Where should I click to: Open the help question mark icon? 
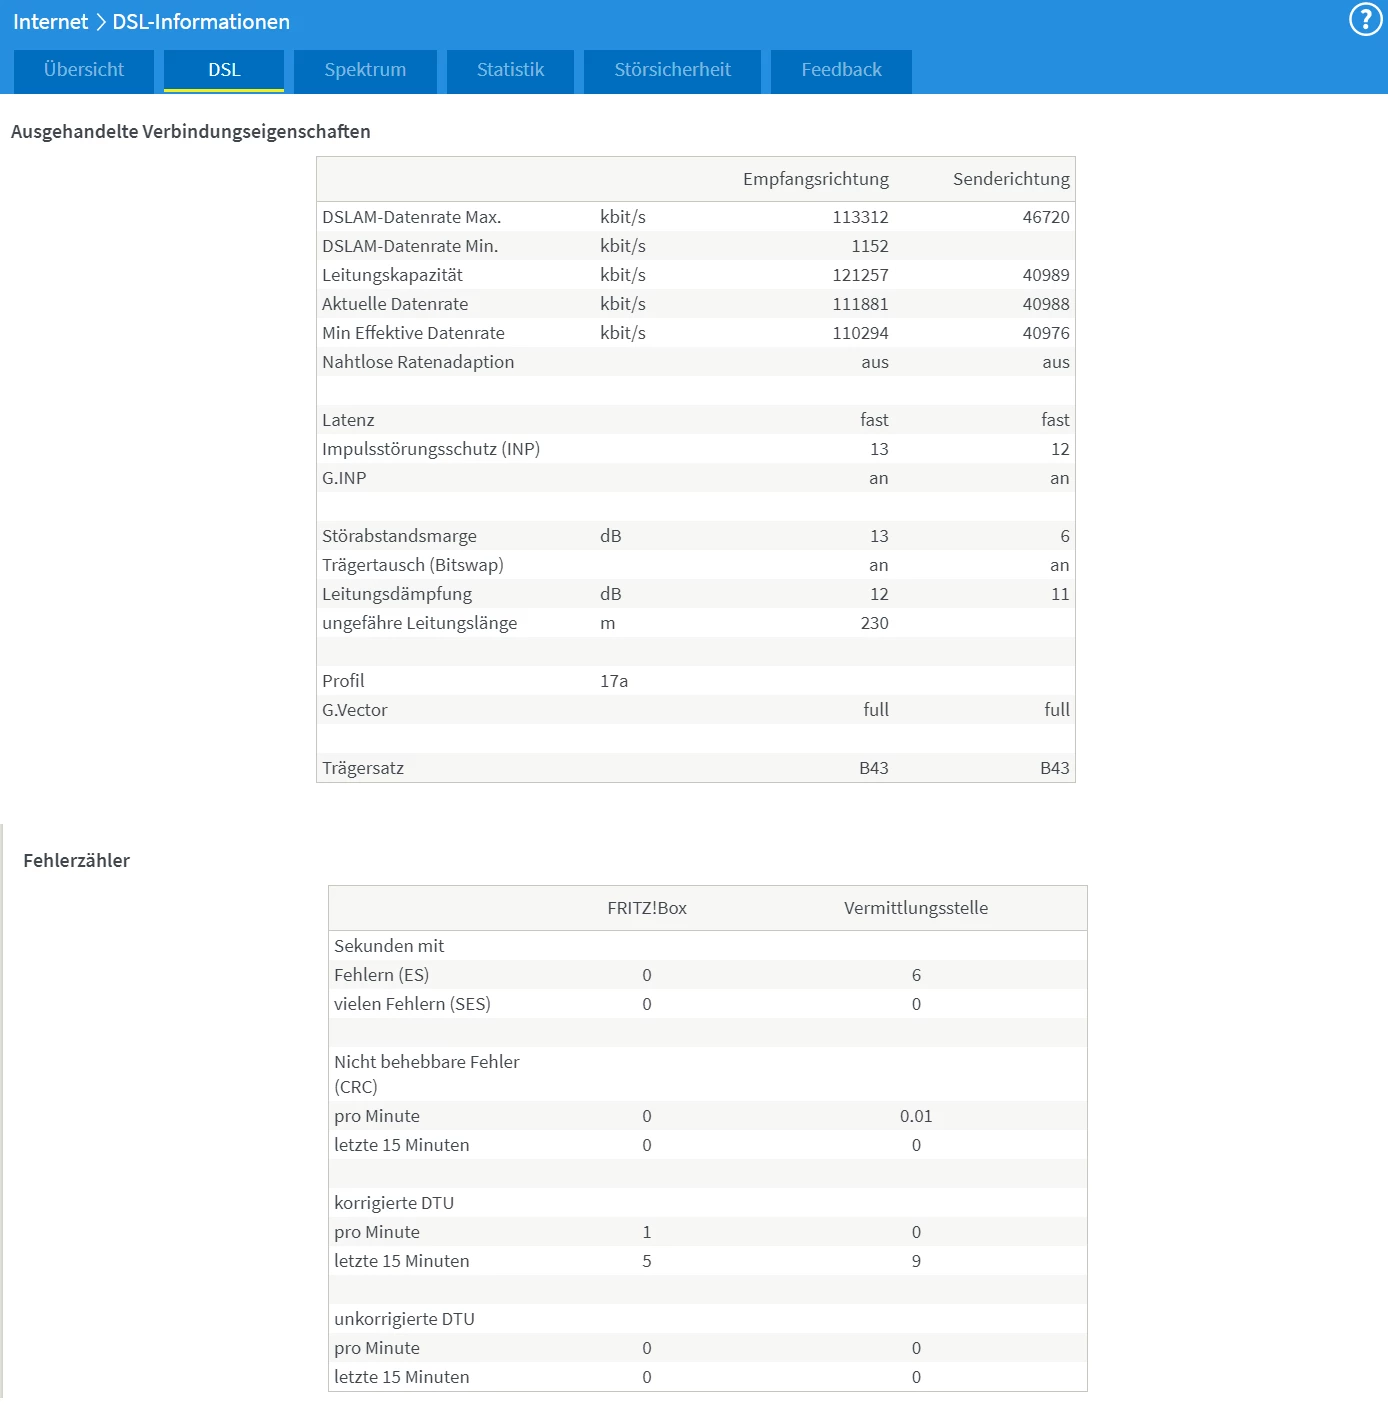pyautogui.click(x=1366, y=19)
